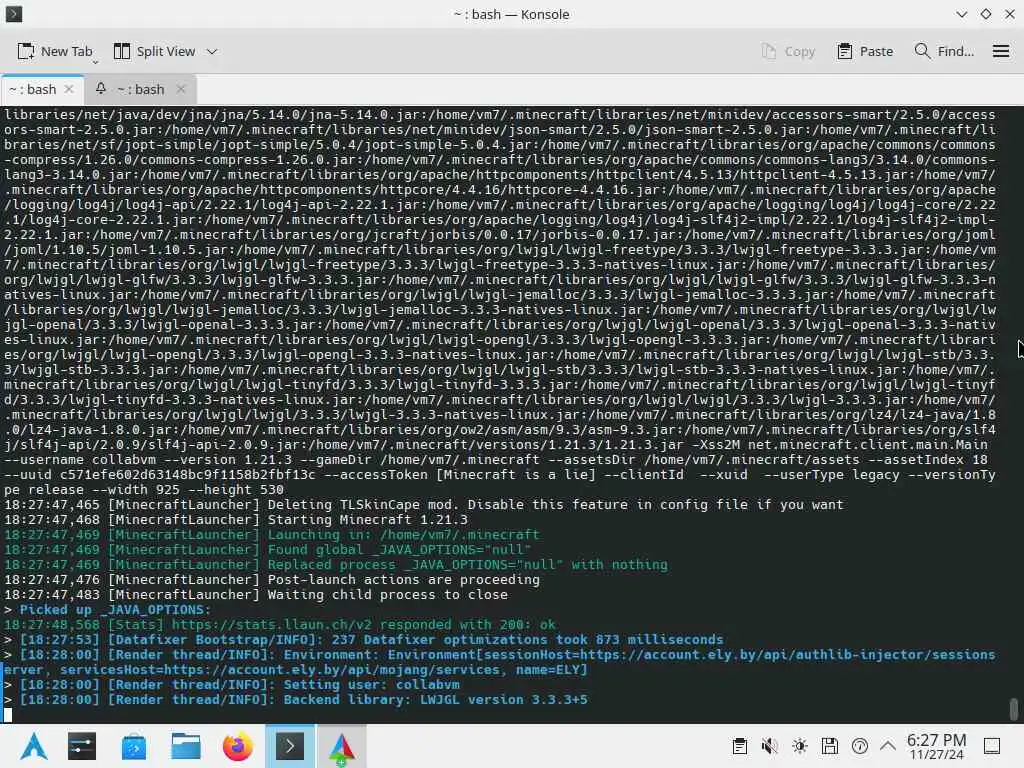Click 'Backend library: LWJGL version 3.3.3+5' line
Image resolution: width=1024 pixels, height=768 pixels.
click(296, 700)
